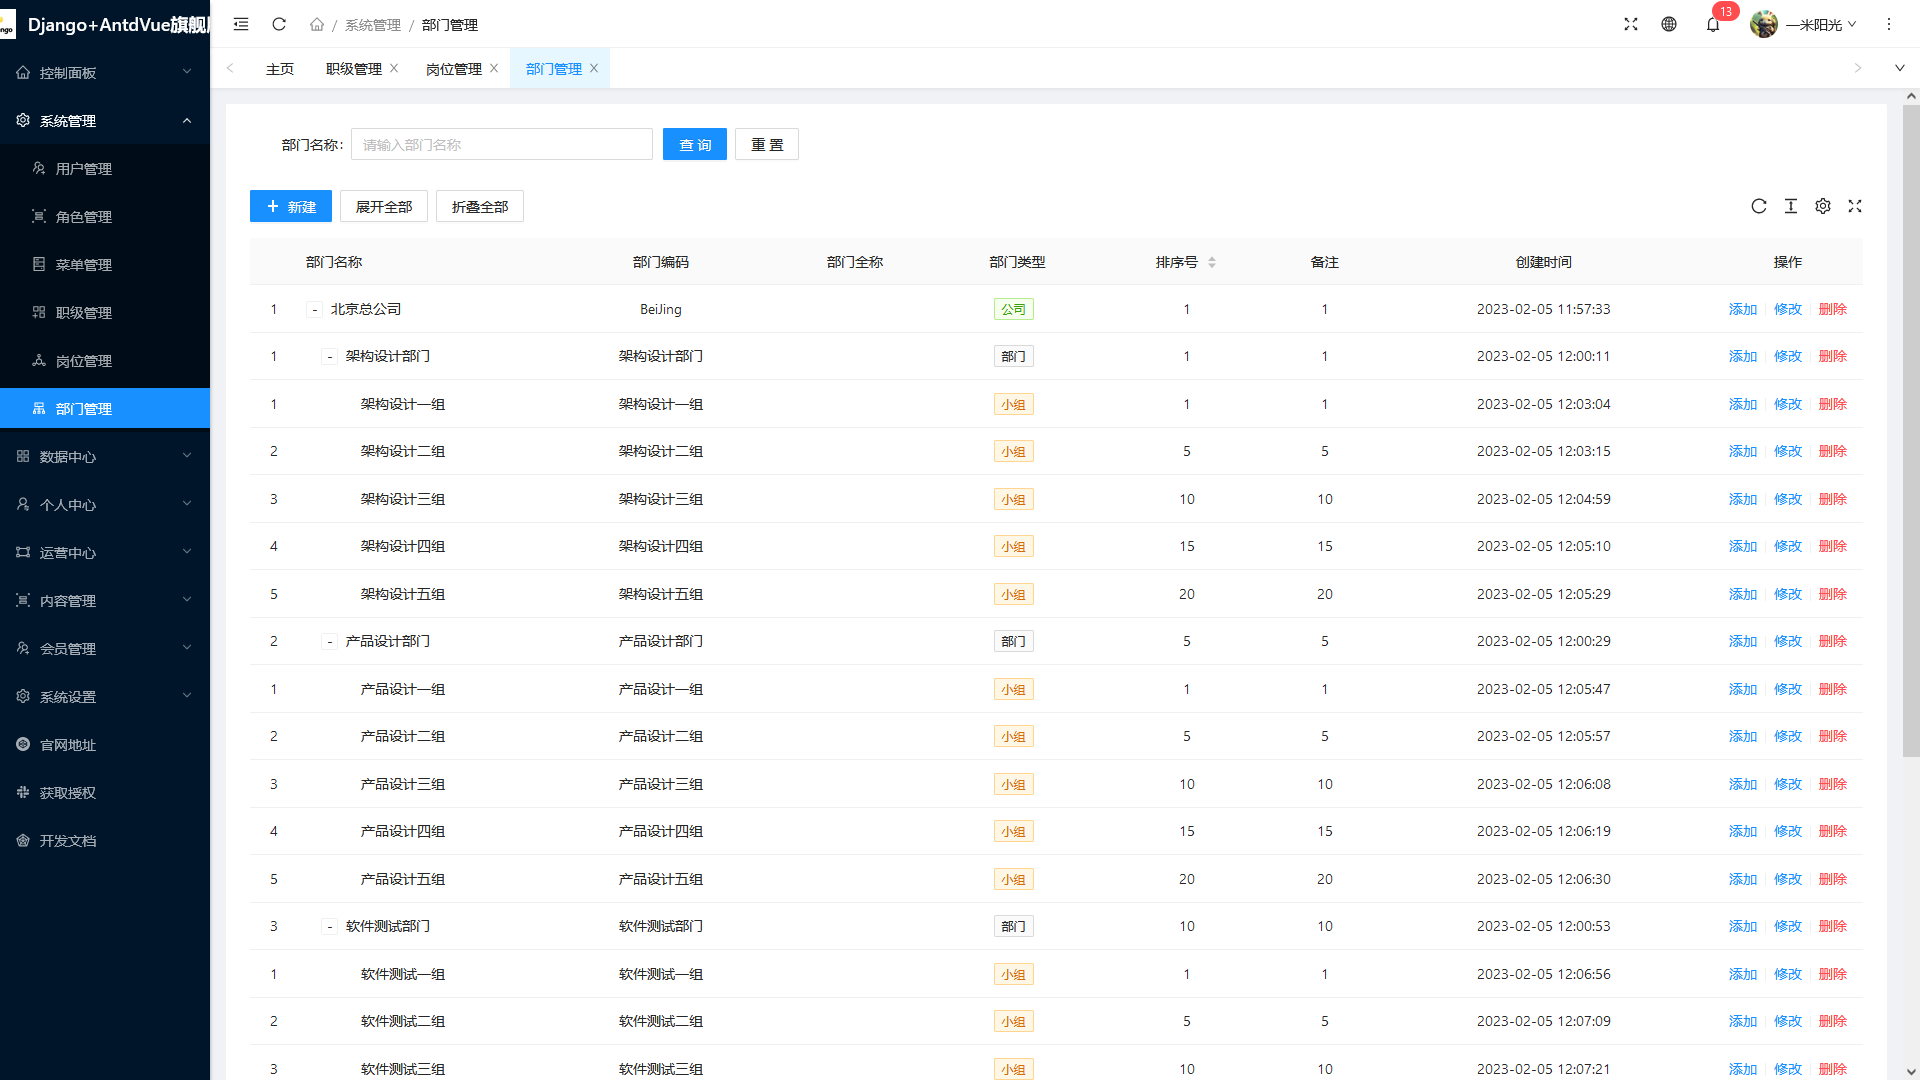Collapse the 软件测试部门 row

click(329, 927)
